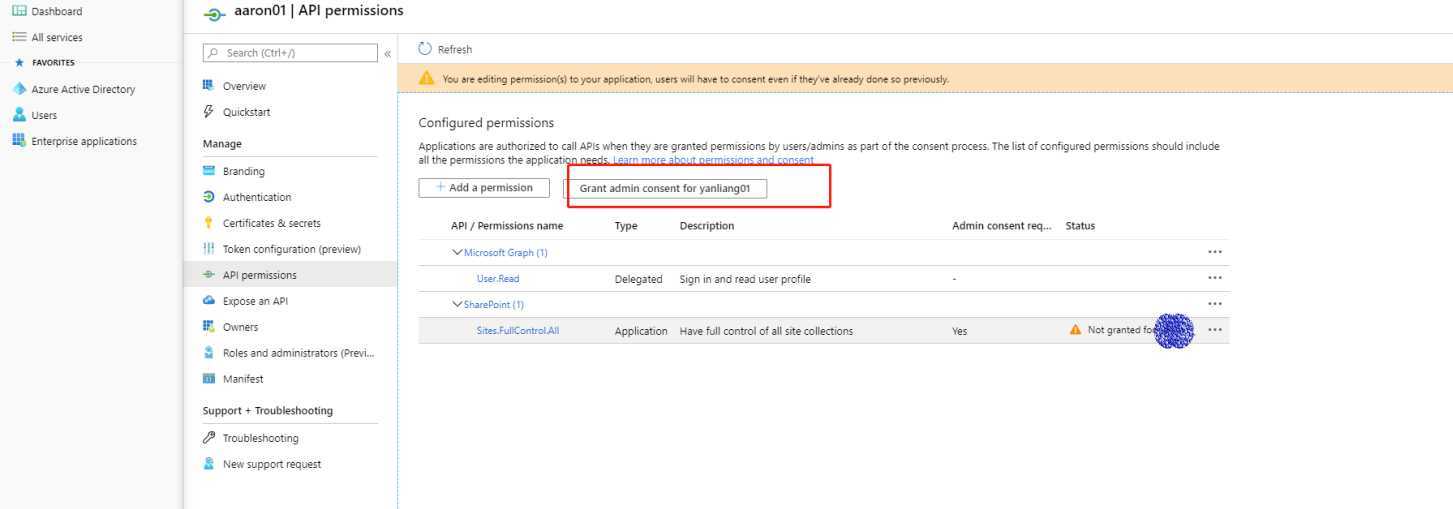Collapse the sidebar with double chevron
The height and width of the screenshot is (509, 1453).
387,53
